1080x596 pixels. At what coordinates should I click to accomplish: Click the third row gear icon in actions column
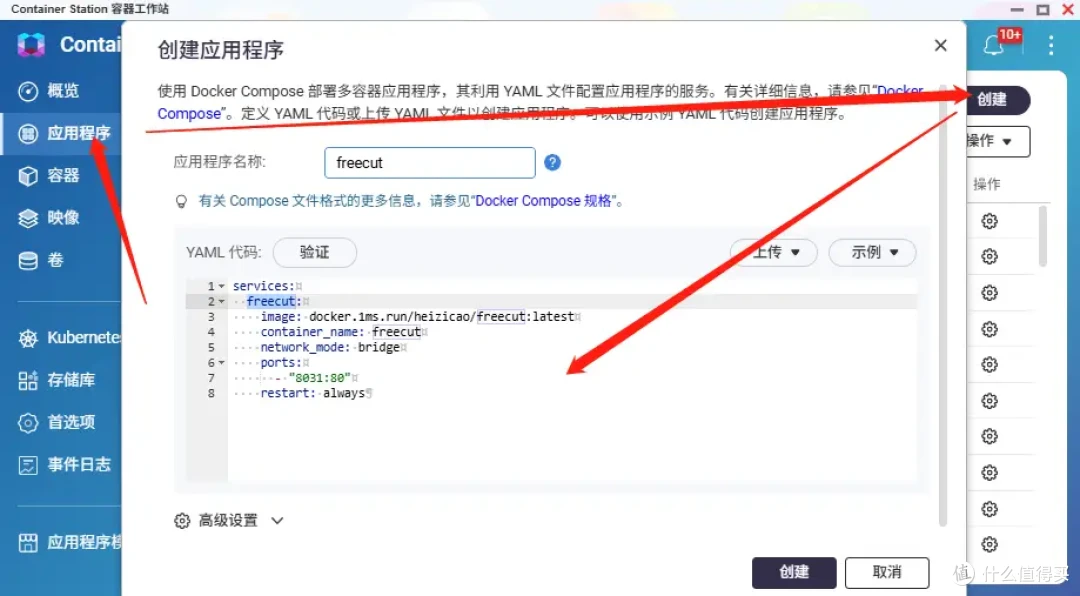coord(990,293)
